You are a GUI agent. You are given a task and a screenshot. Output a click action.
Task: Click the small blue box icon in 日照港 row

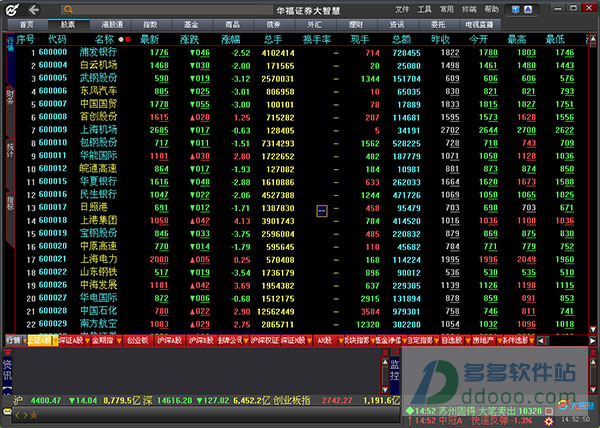coord(322,210)
